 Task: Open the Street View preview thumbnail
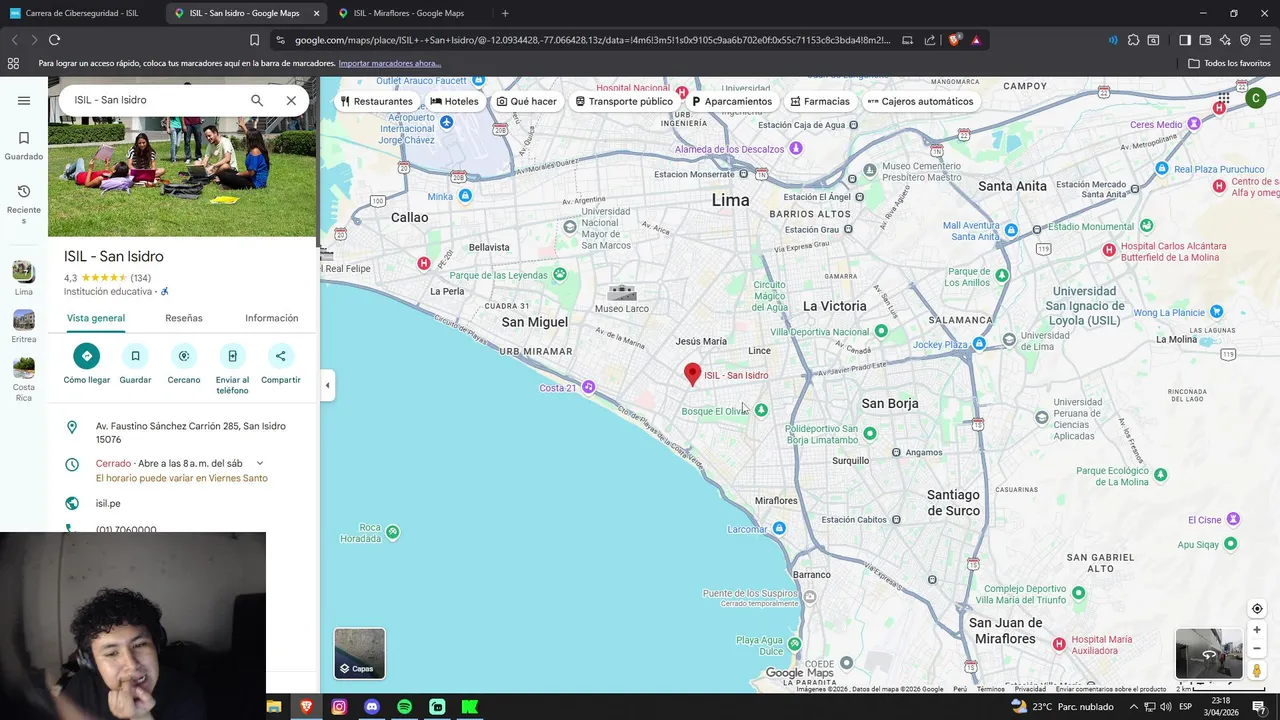pyautogui.click(x=1209, y=653)
